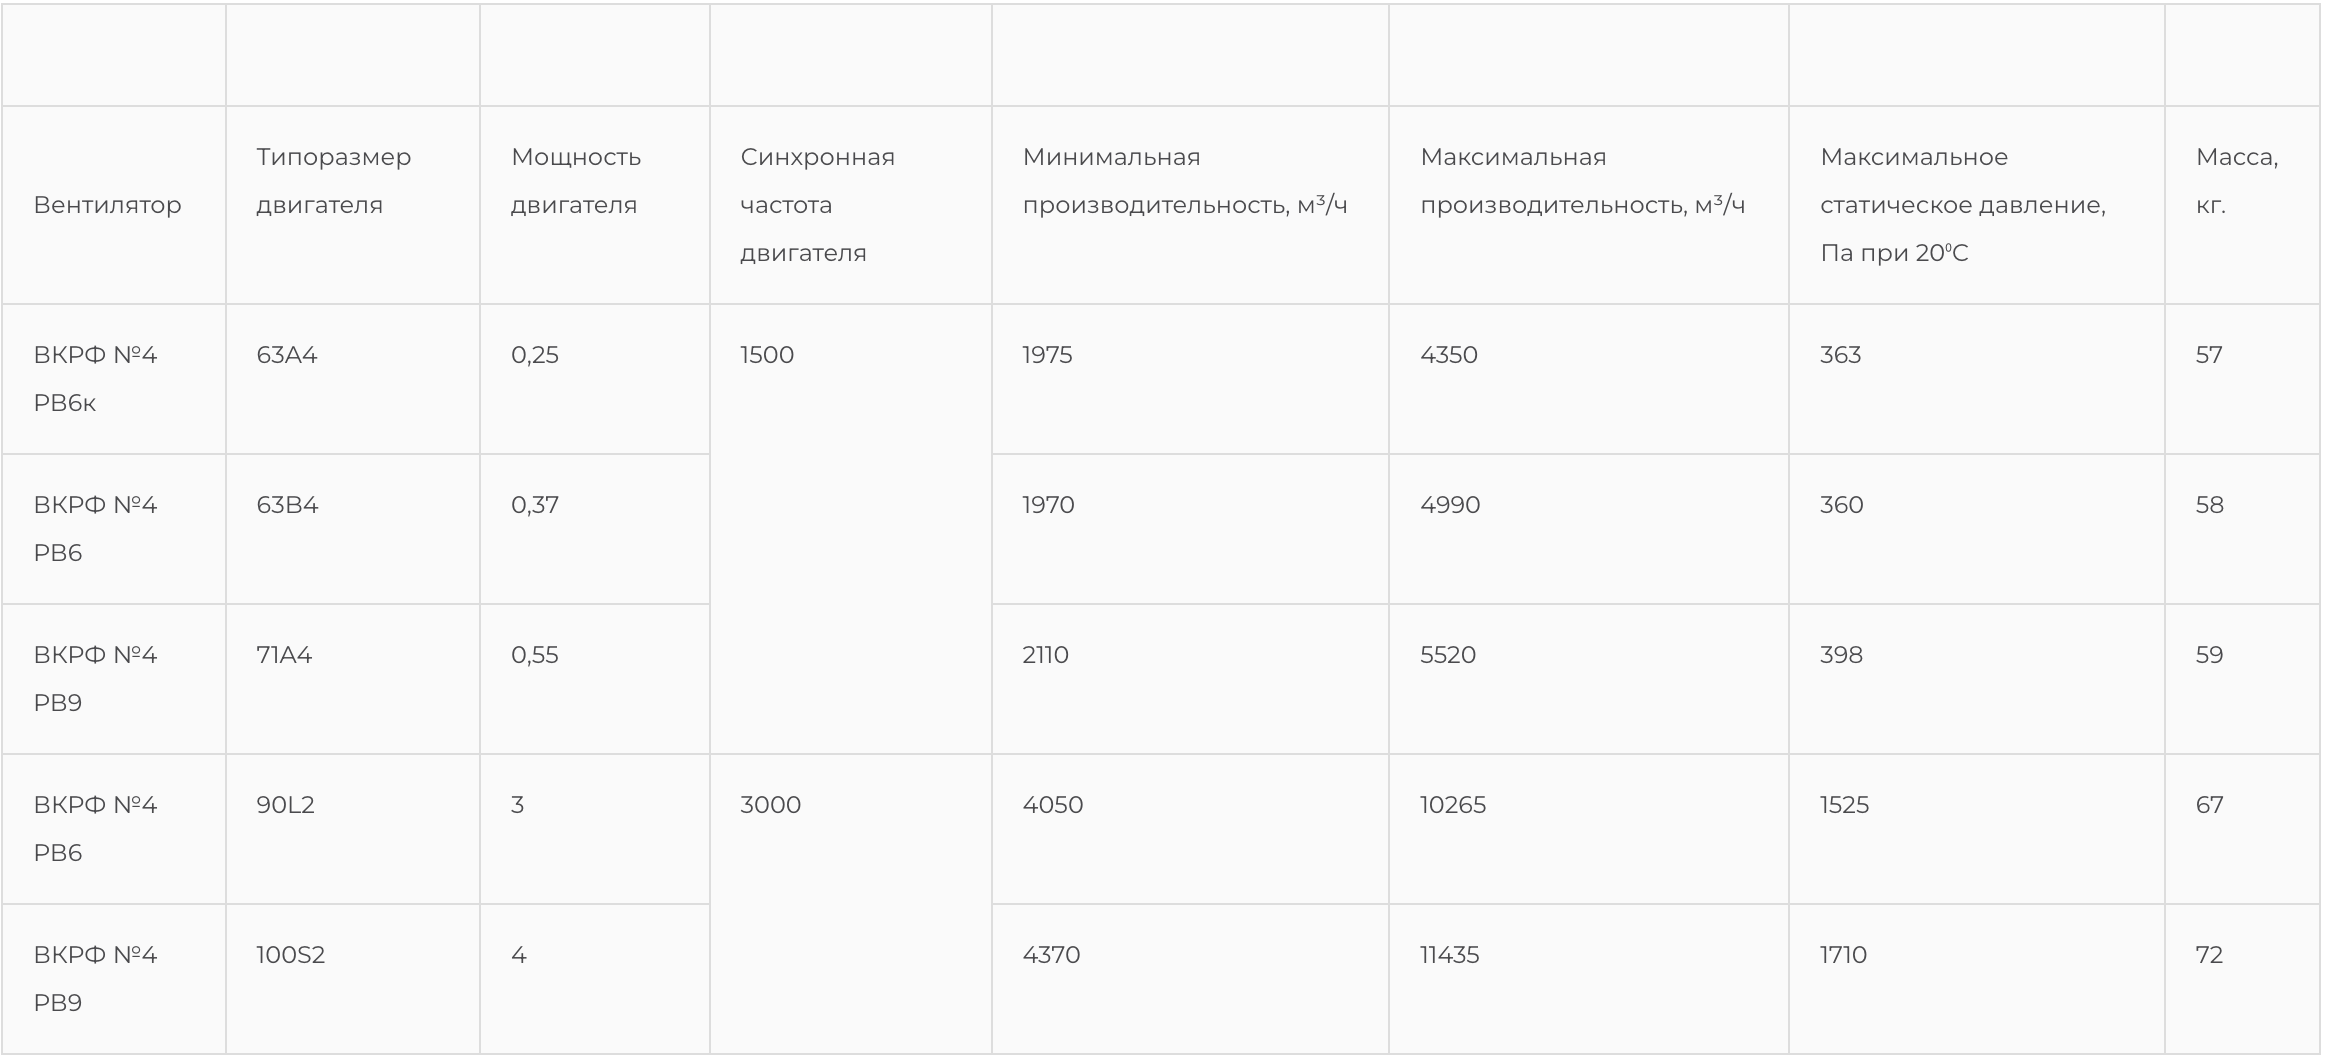This screenshot has height=1060, width=2327.
Task: Click the engine size cell "63B4"
Action: coord(287,505)
